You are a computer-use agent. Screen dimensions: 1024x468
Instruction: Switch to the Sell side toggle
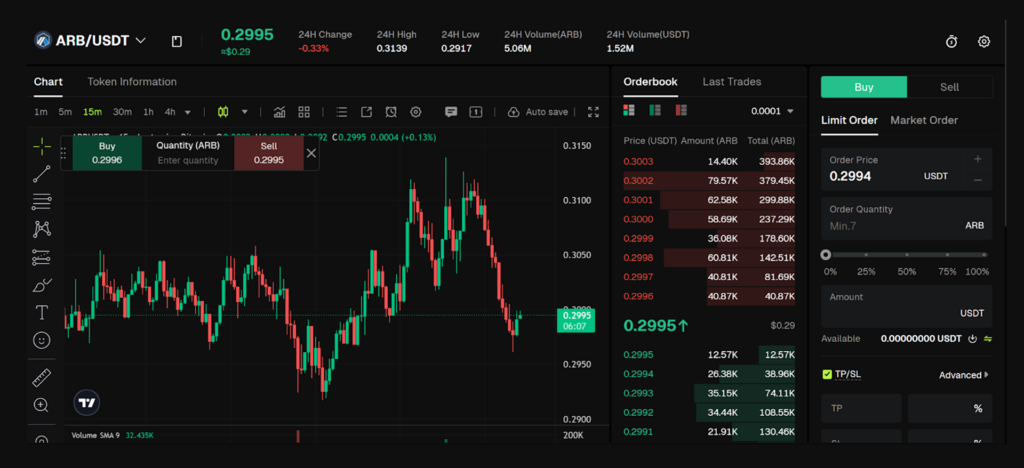coord(950,87)
